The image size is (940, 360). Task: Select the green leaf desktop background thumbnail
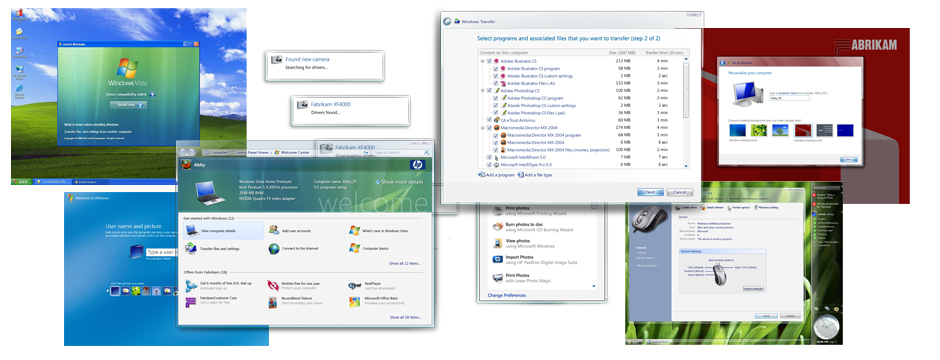pos(758,130)
